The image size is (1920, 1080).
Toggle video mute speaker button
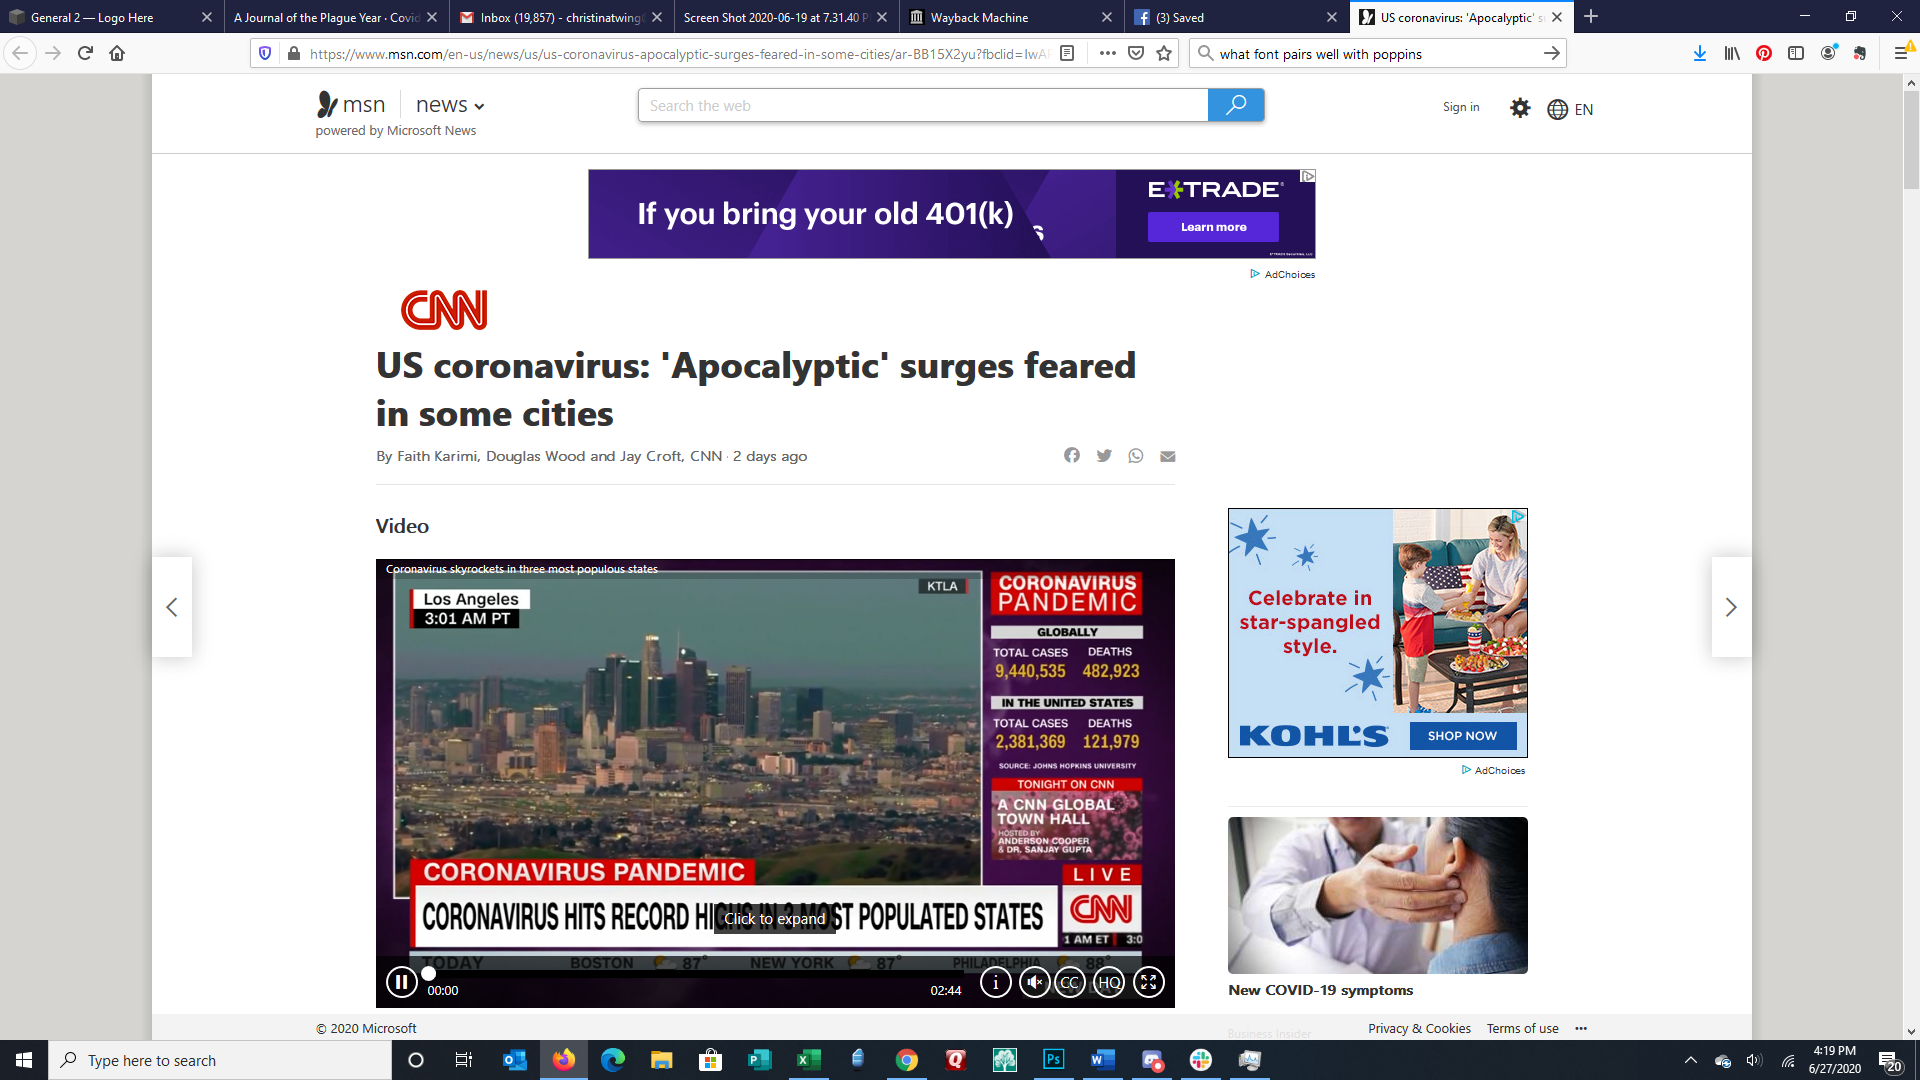(1034, 983)
